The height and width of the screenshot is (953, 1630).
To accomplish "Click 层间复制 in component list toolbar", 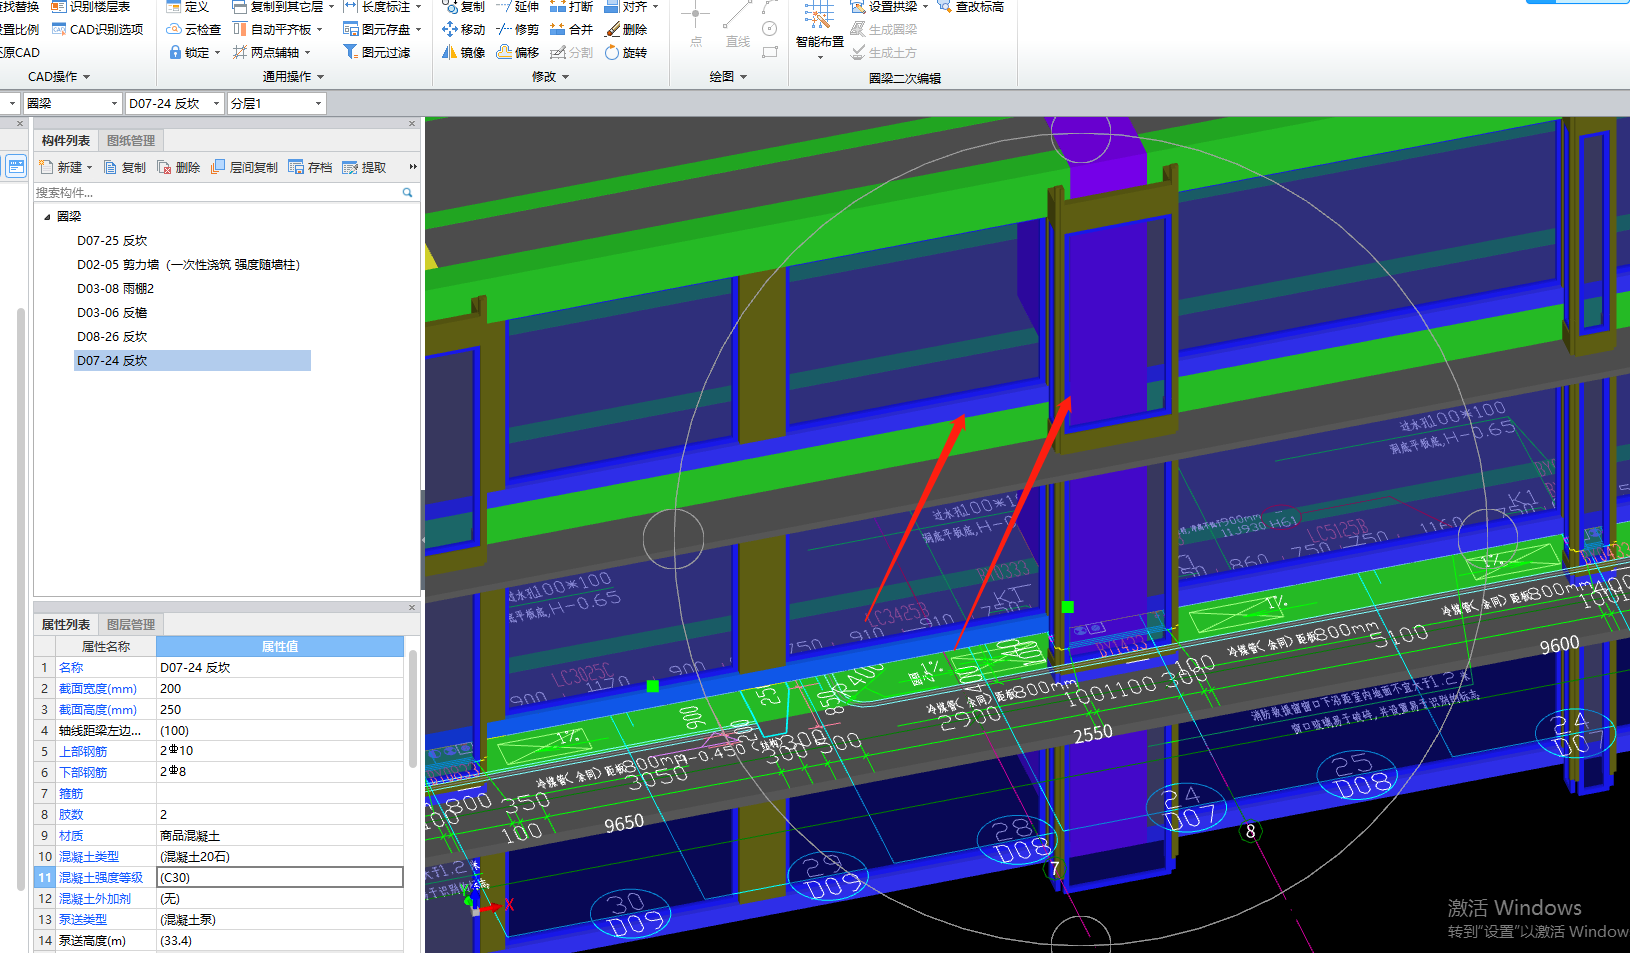I will [244, 167].
